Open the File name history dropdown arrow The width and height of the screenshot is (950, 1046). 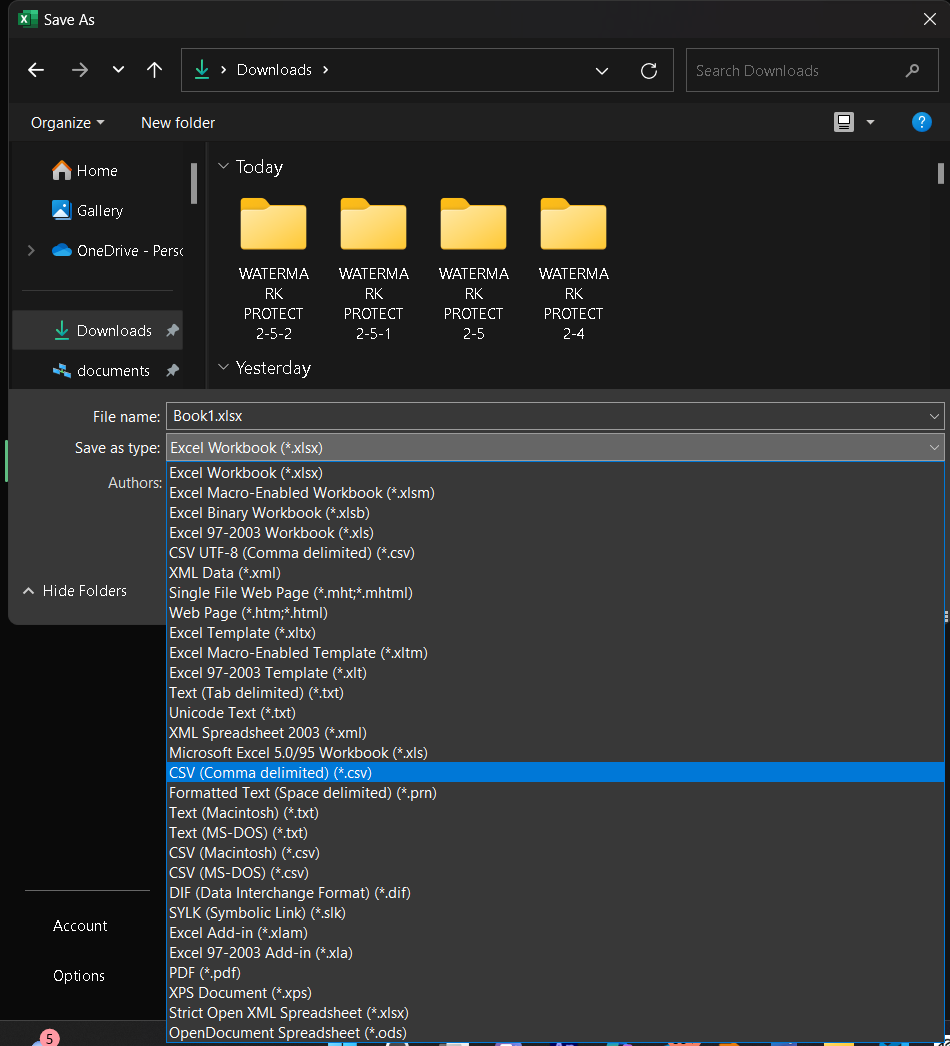934,416
